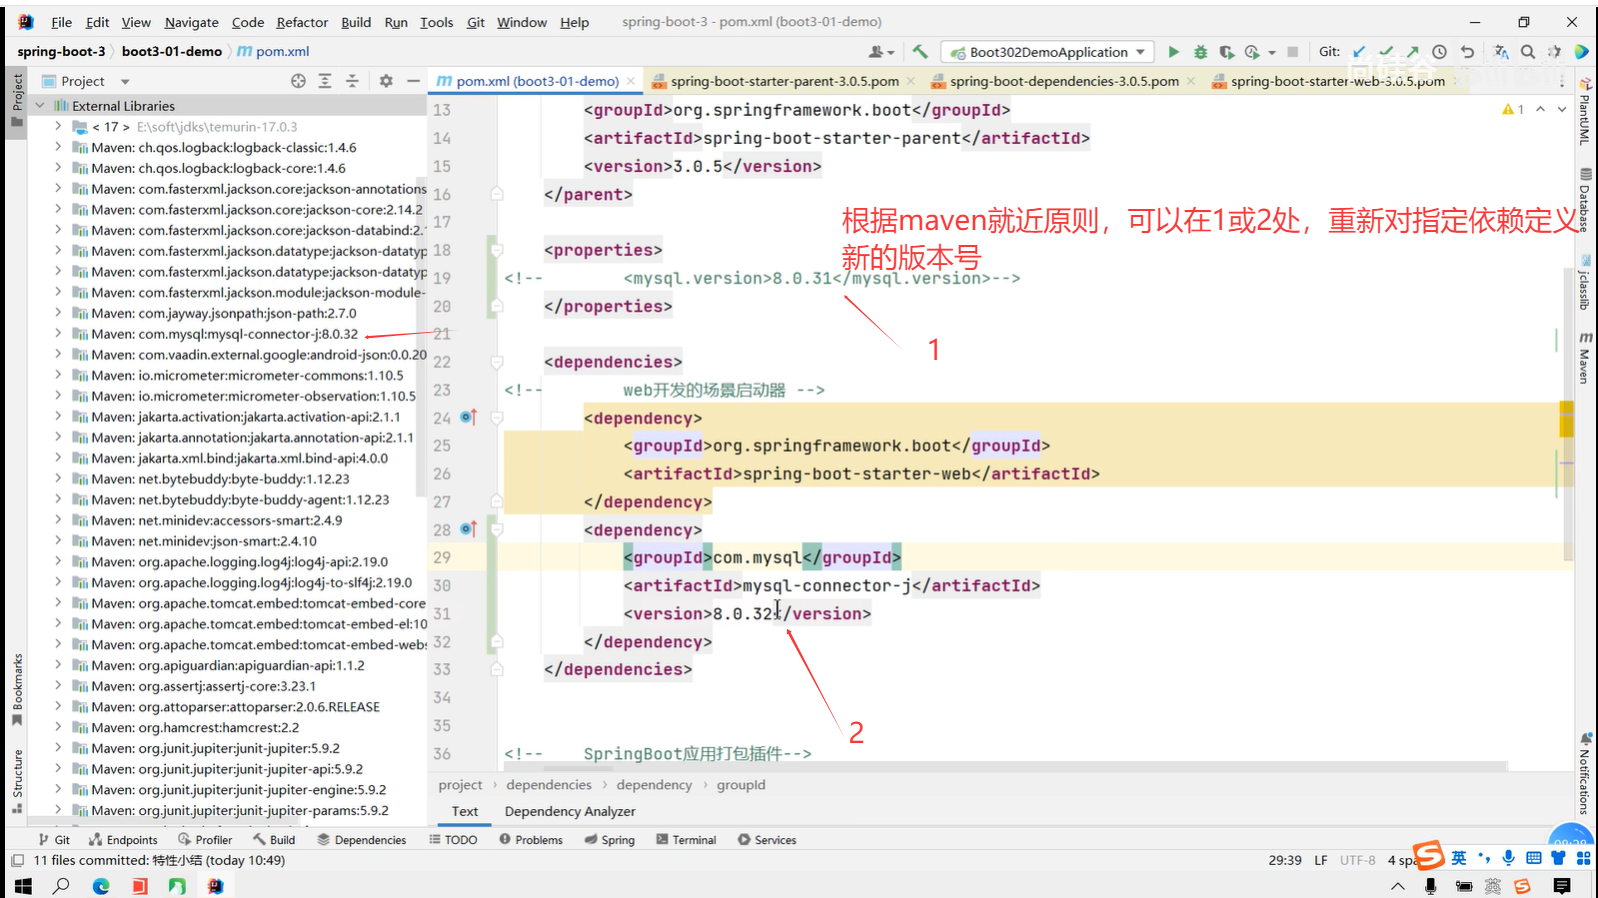Click the Debug bug icon in toolbar

pos(1200,52)
